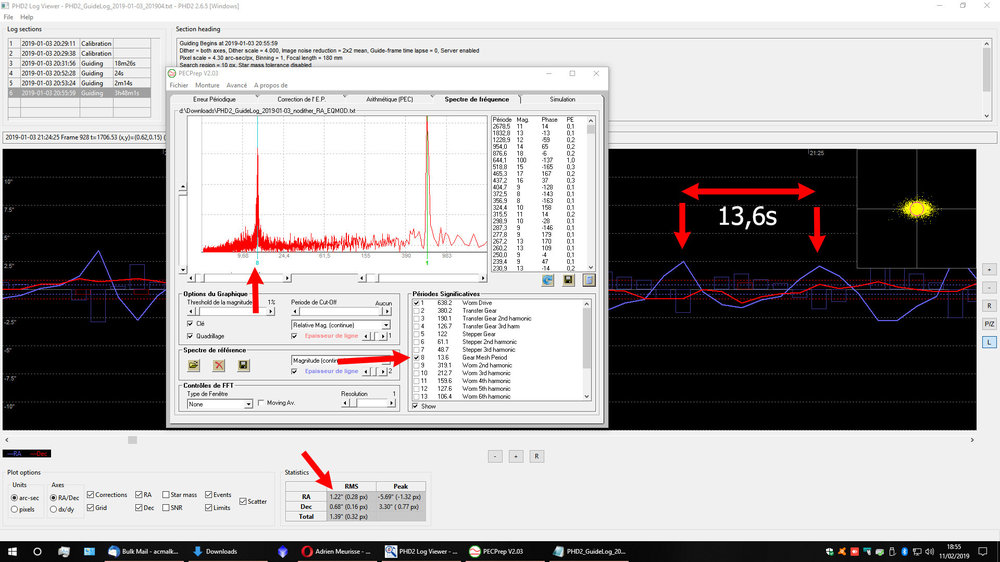Viewport: 1000px width, 562px height.
Task: Open PHD2 Log Viewer Help menu
Action: (27, 17)
